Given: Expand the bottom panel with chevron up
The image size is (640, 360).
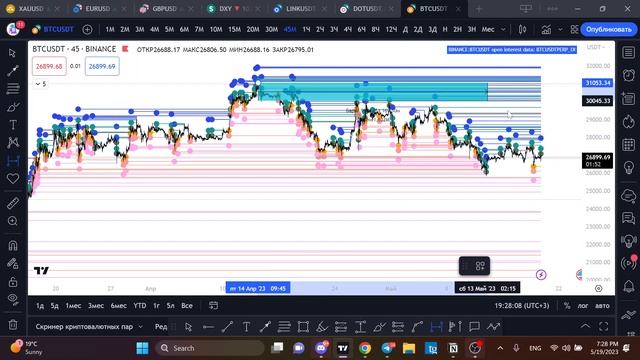Looking at the screenshot, I should point(585,326).
